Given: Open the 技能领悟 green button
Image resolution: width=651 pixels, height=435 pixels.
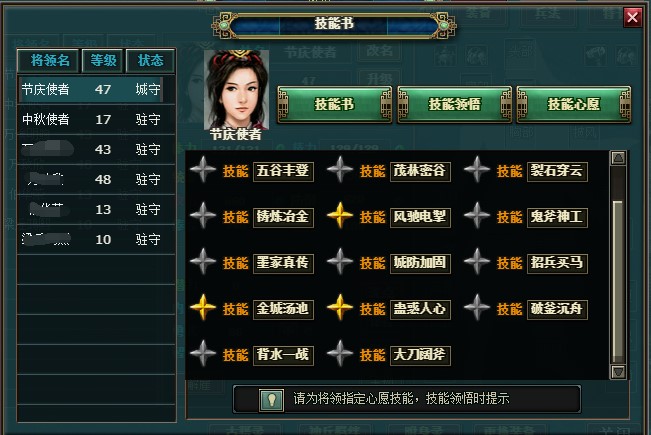Looking at the screenshot, I should pyautogui.click(x=455, y=105).
